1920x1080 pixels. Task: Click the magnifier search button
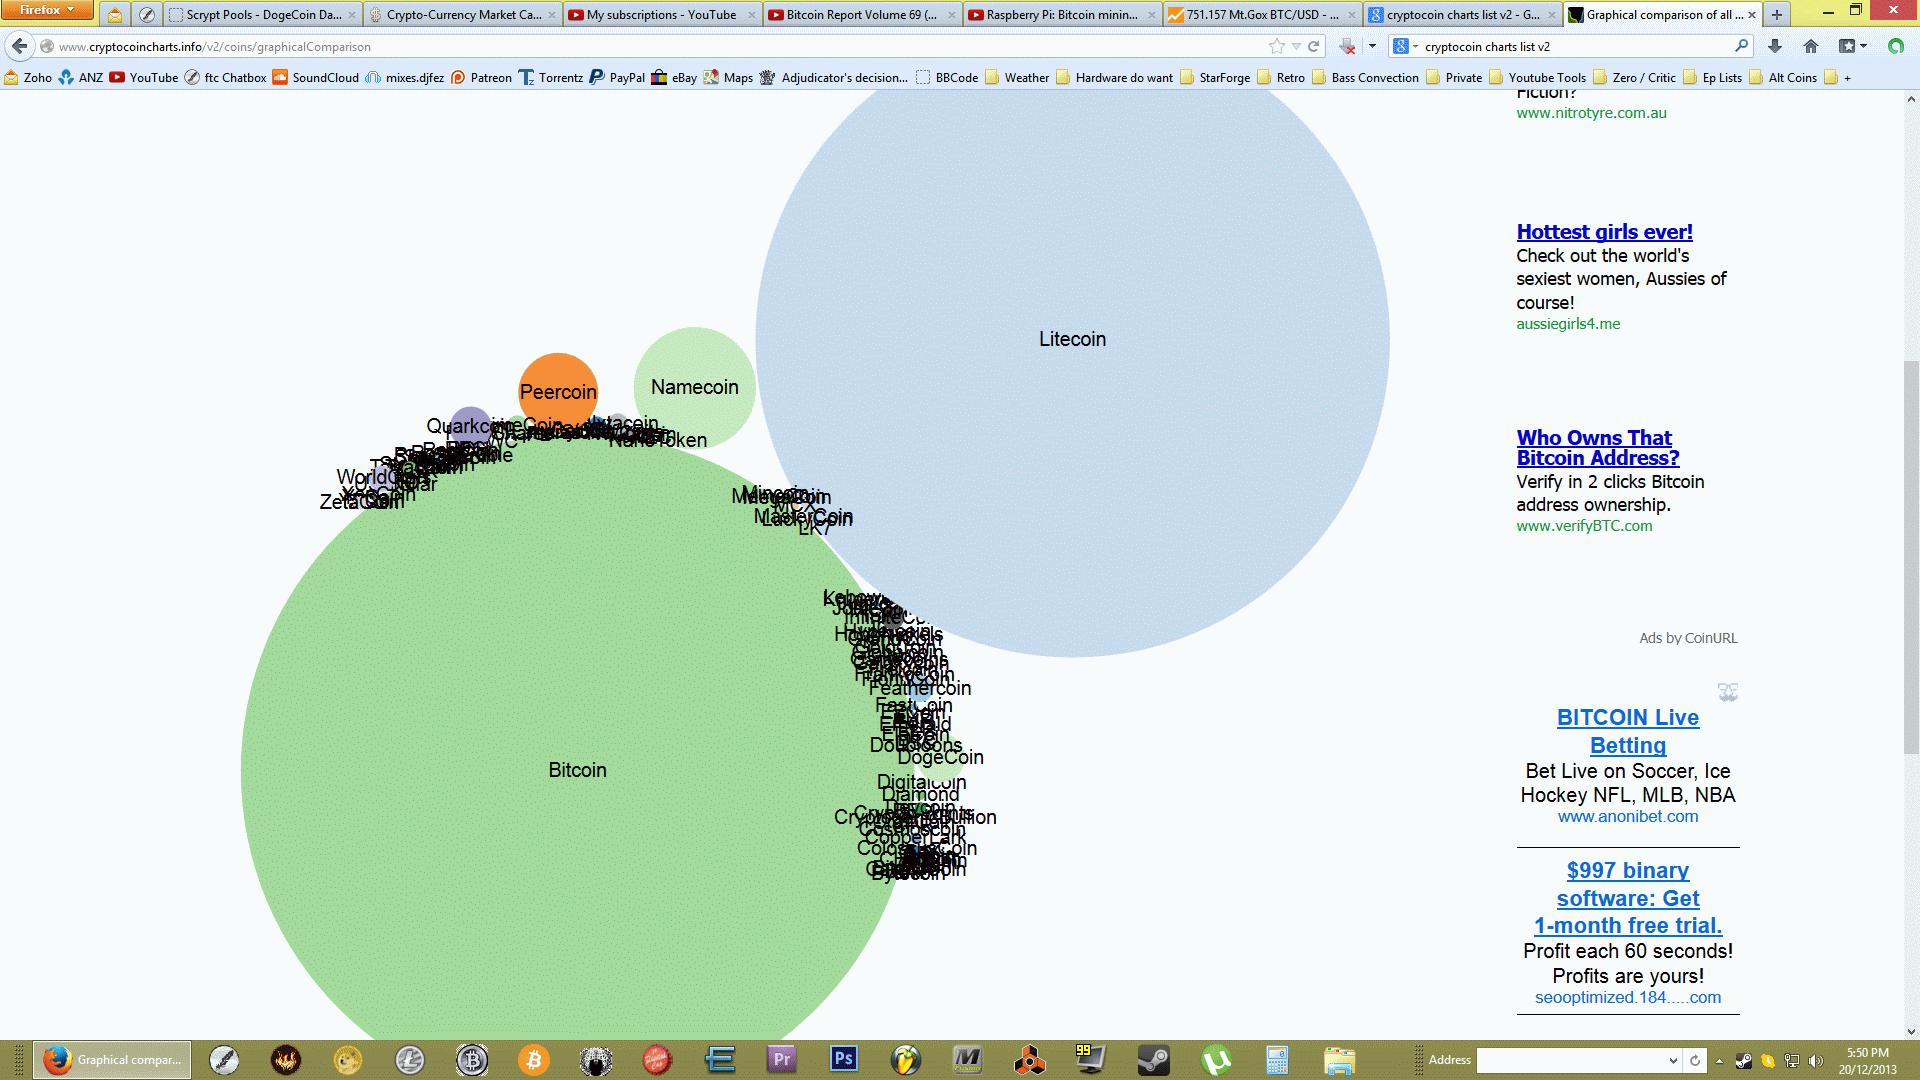pos(1741,46)
